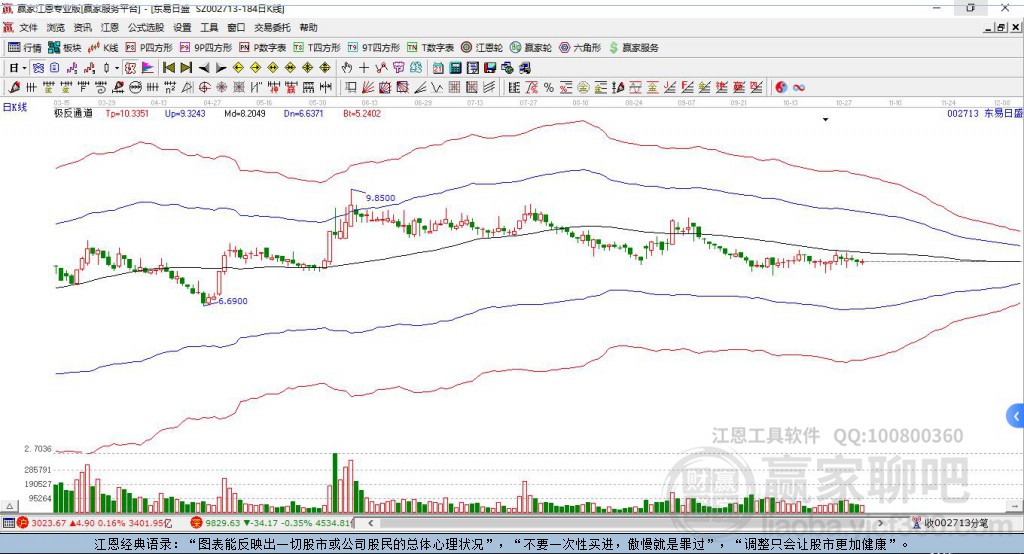Jump to first bar icon
The height and width of the screenshot is (554, 1024).
[169, 68]
